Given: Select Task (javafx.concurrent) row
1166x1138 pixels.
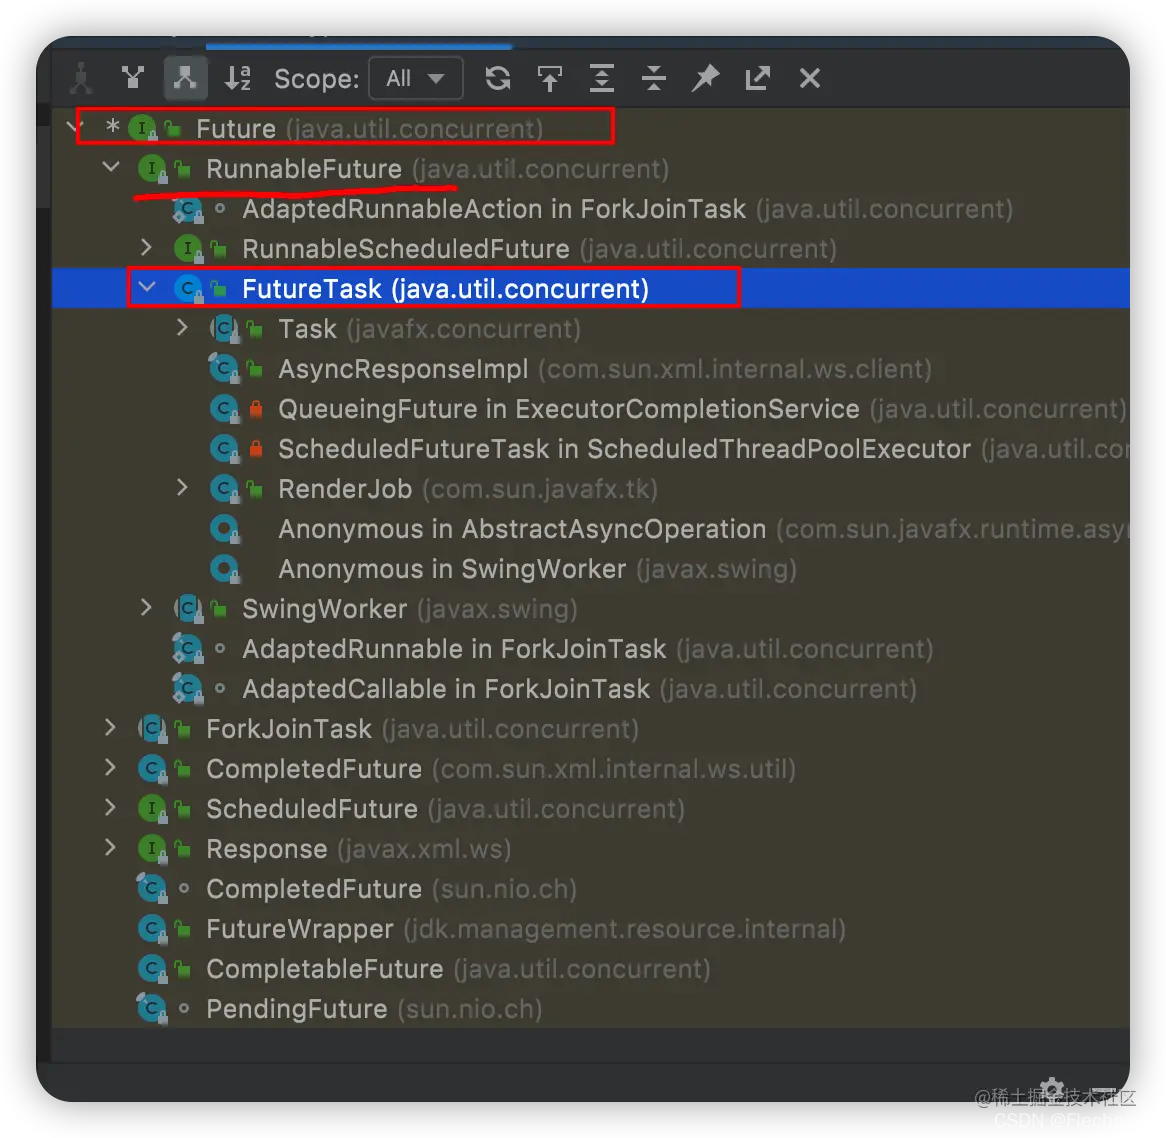Looking at the screenshot, I should coord(590,329).
